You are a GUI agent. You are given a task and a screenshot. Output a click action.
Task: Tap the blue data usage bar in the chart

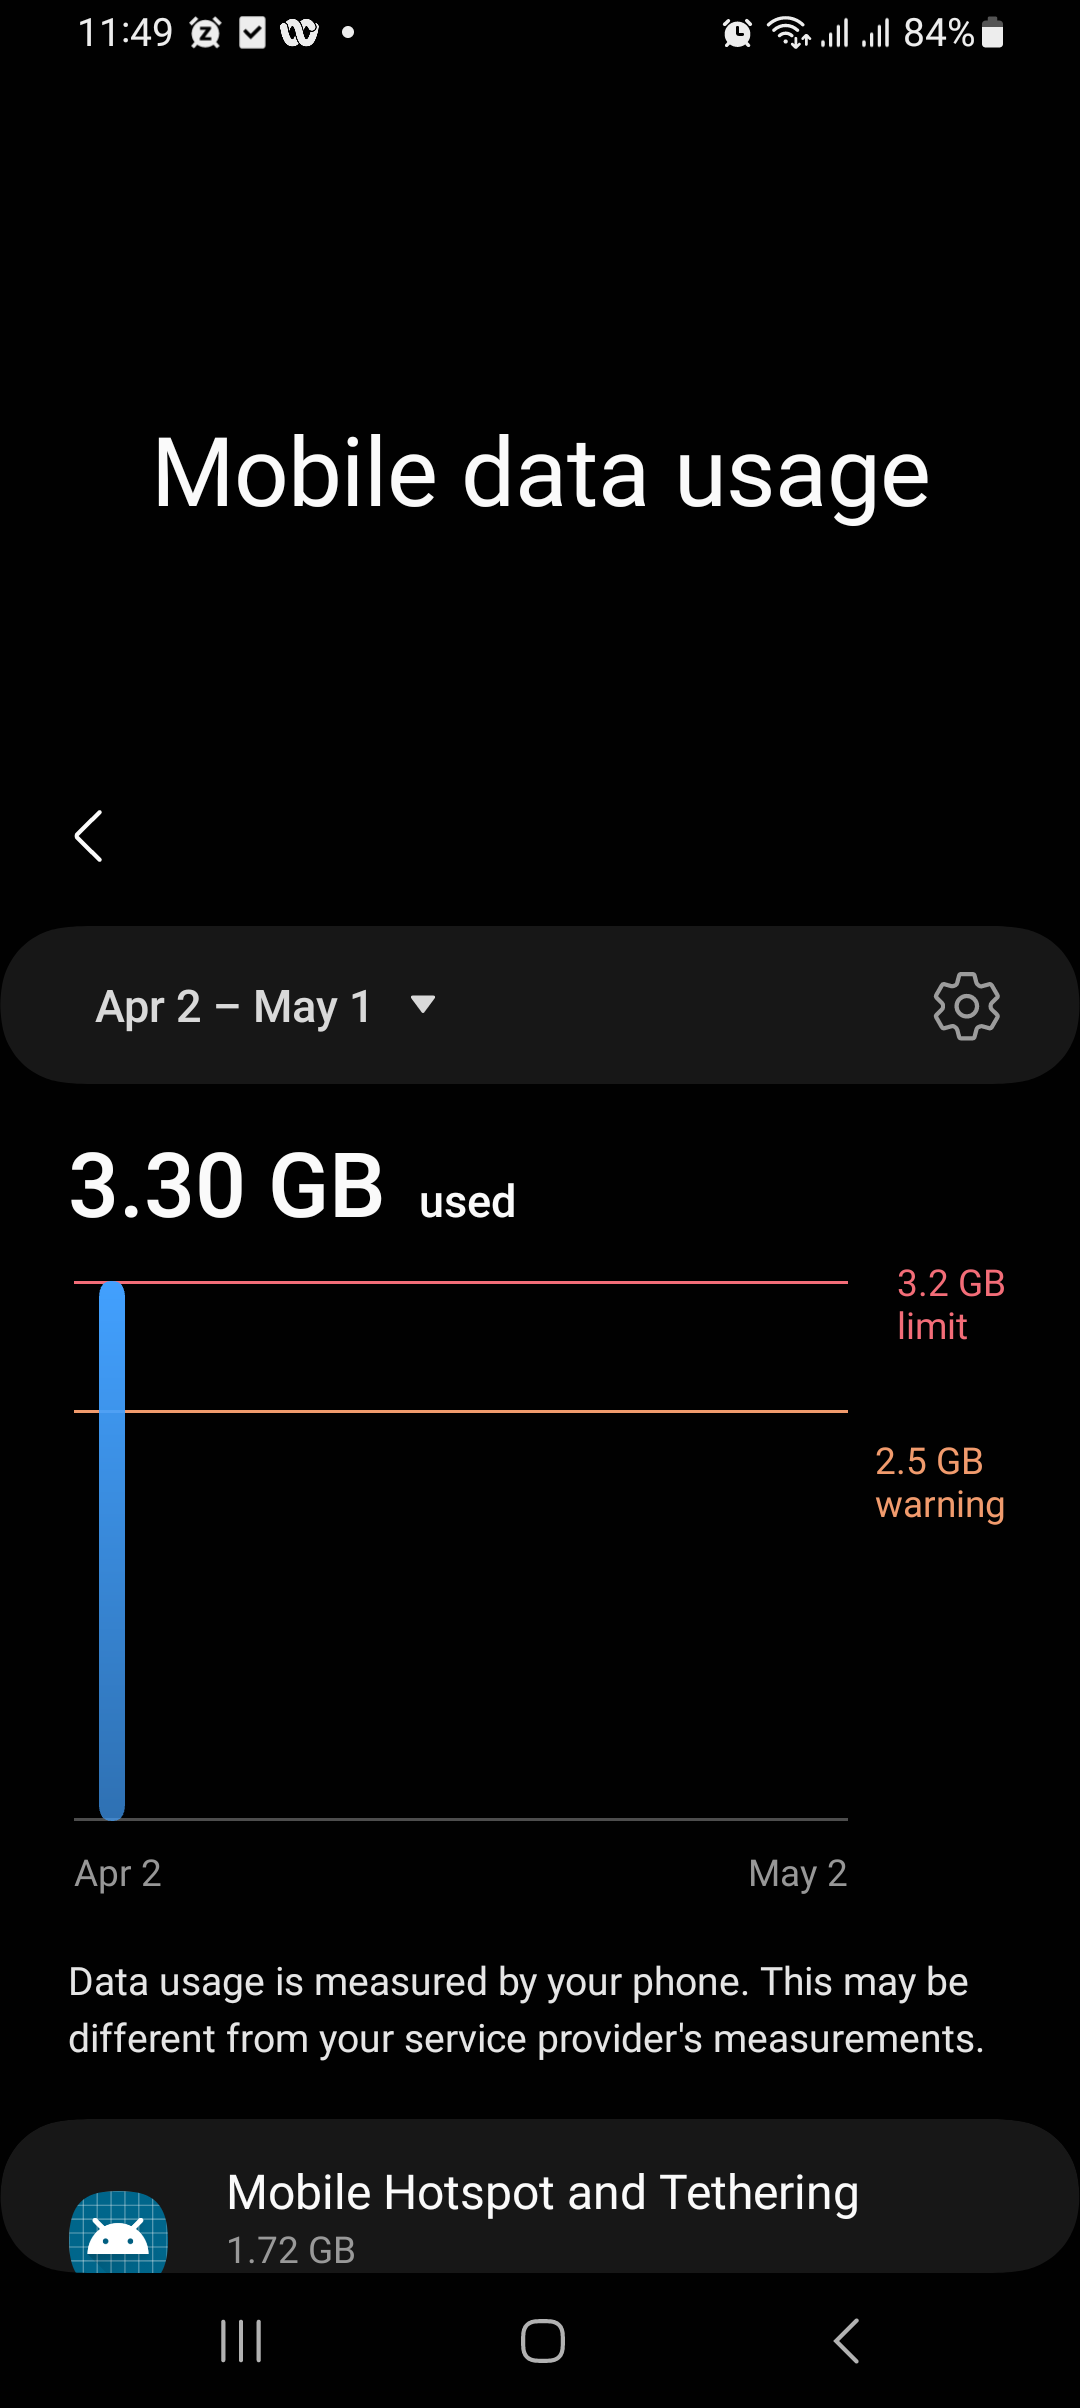pos(112,1550)
